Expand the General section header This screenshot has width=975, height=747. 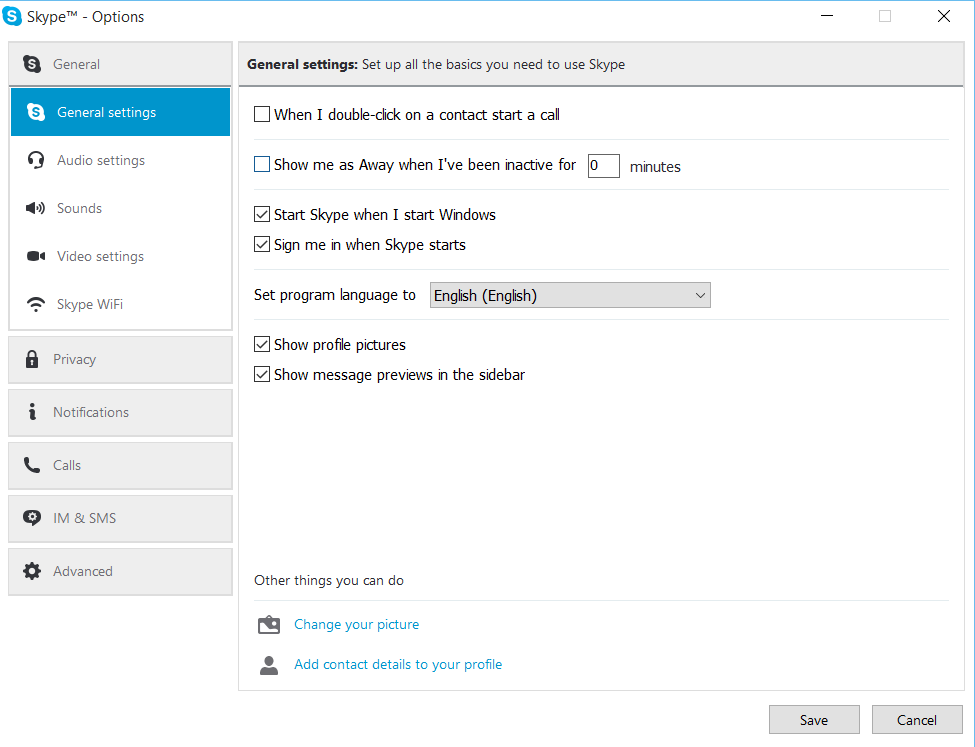pyautogui.click(x=120, y=64)
